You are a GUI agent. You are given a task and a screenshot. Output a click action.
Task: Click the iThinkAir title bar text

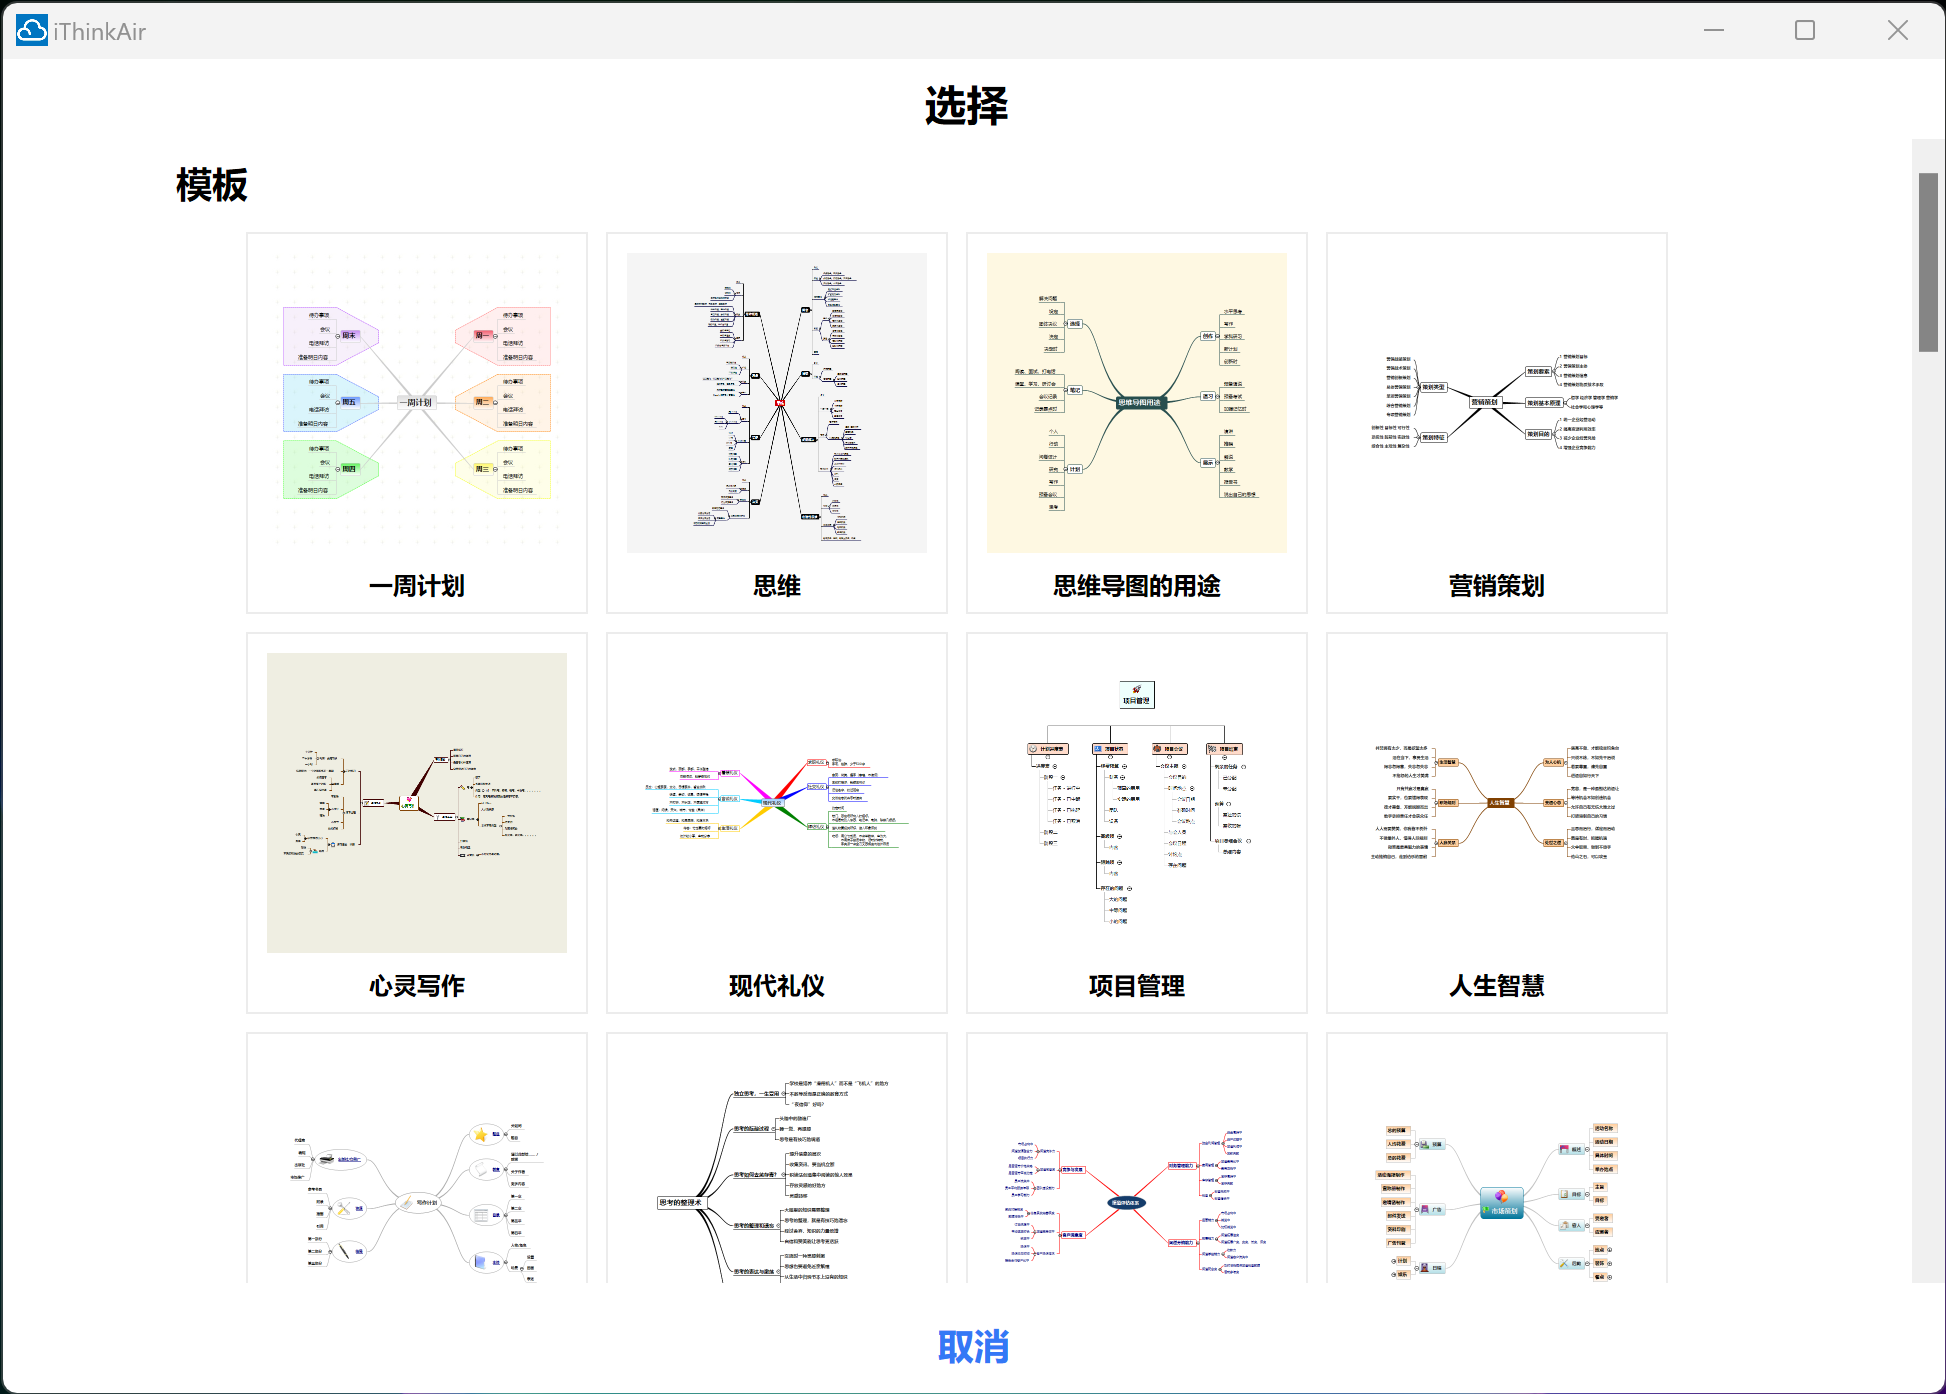tap(99, 31)
